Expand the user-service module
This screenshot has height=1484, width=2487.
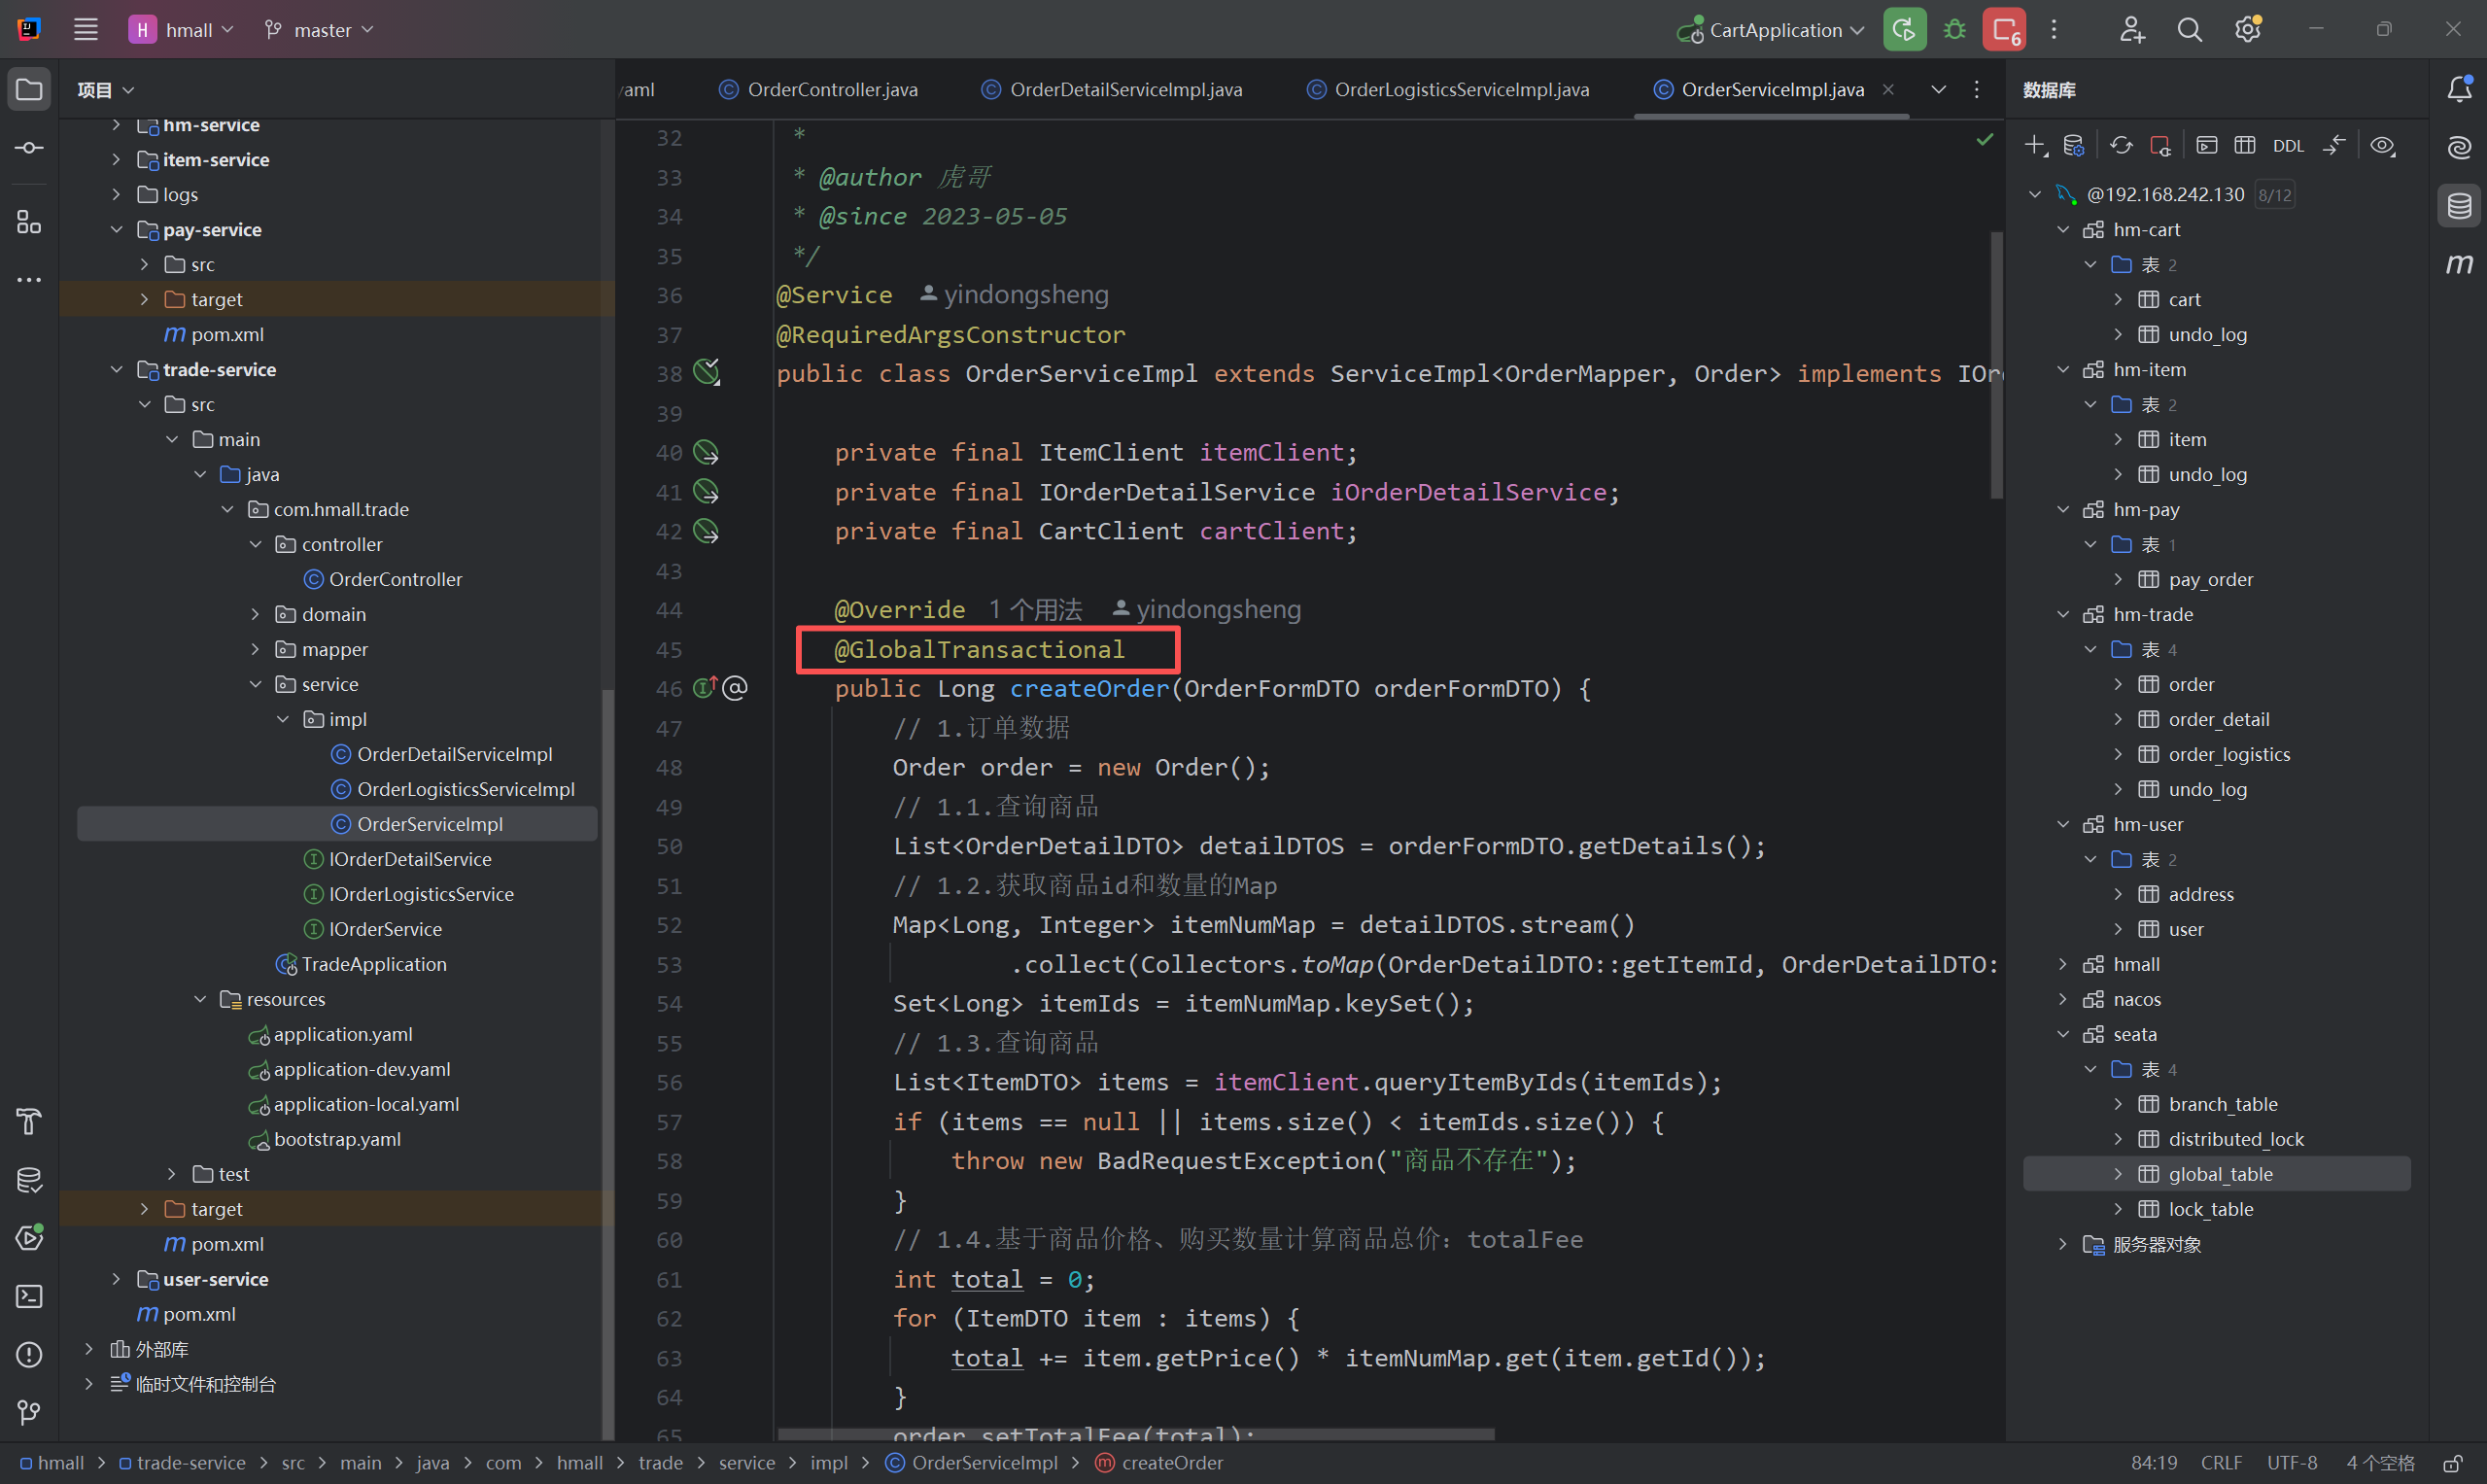(x=116, y=1279)
